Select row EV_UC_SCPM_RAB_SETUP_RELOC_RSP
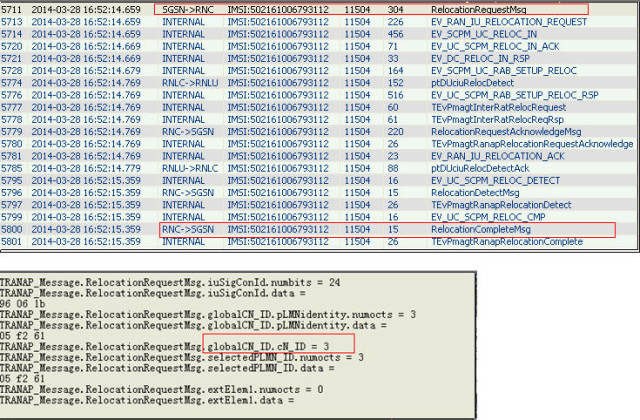The height and width of the screenshot is (420, 640). tap(319, 95)
